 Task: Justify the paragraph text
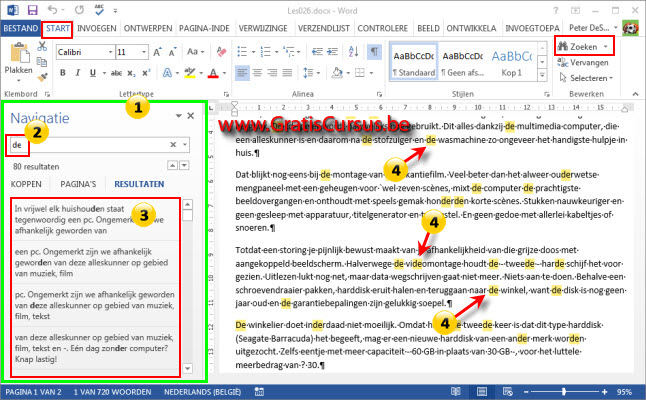tap(287, 73)
